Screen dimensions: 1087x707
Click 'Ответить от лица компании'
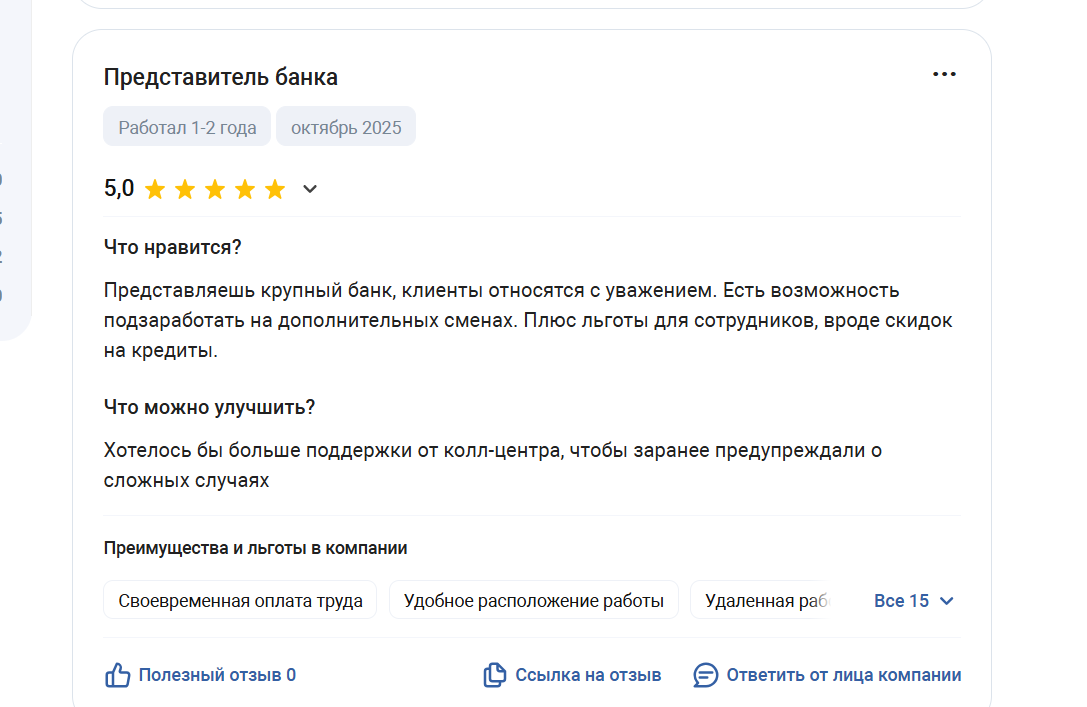tap(843, 675)
